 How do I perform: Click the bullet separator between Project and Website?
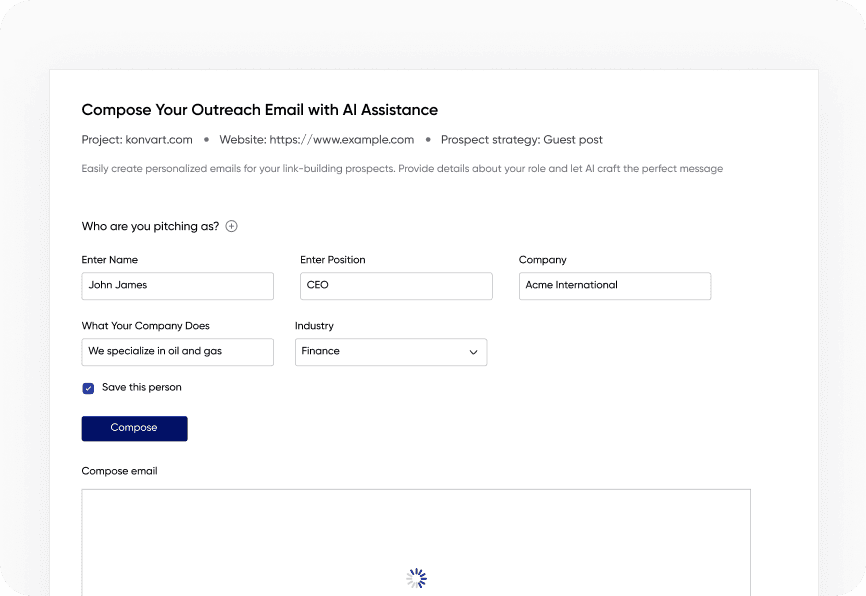click(x=204, y=140)
